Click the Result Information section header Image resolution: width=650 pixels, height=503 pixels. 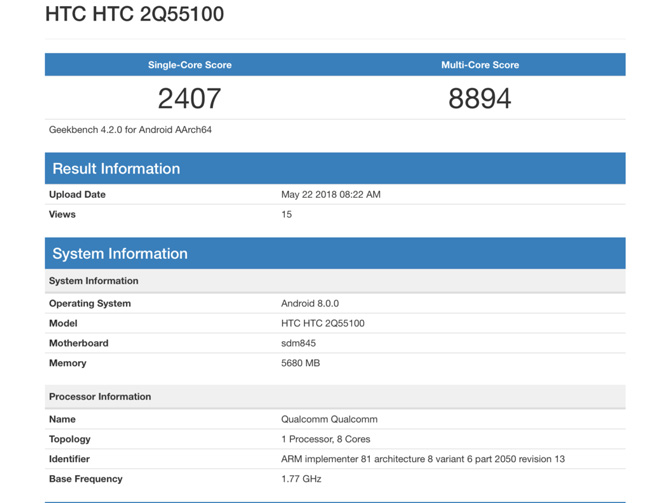pos(335,168)
